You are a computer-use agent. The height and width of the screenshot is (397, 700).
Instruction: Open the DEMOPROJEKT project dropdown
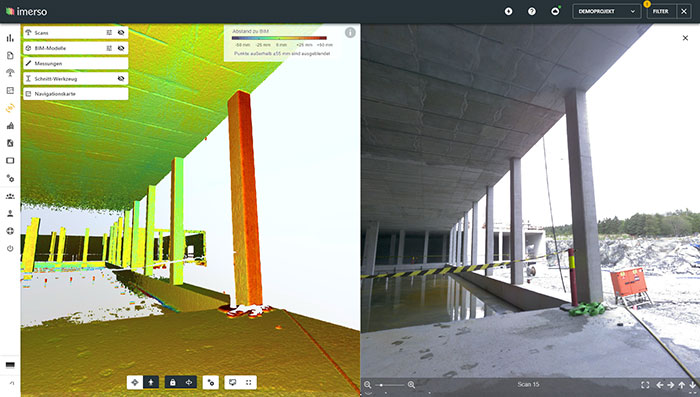click(606, 12)
